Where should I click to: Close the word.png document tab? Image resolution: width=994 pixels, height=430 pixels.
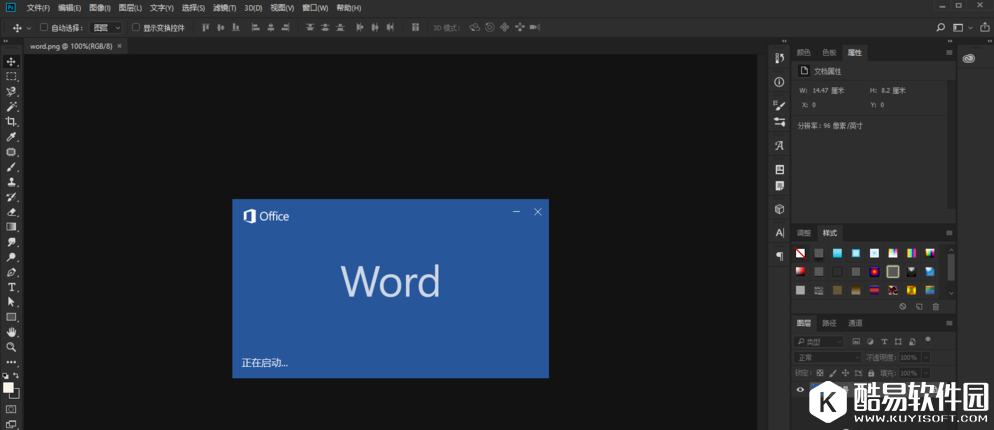pyautogui.click(x=120, y=46)
